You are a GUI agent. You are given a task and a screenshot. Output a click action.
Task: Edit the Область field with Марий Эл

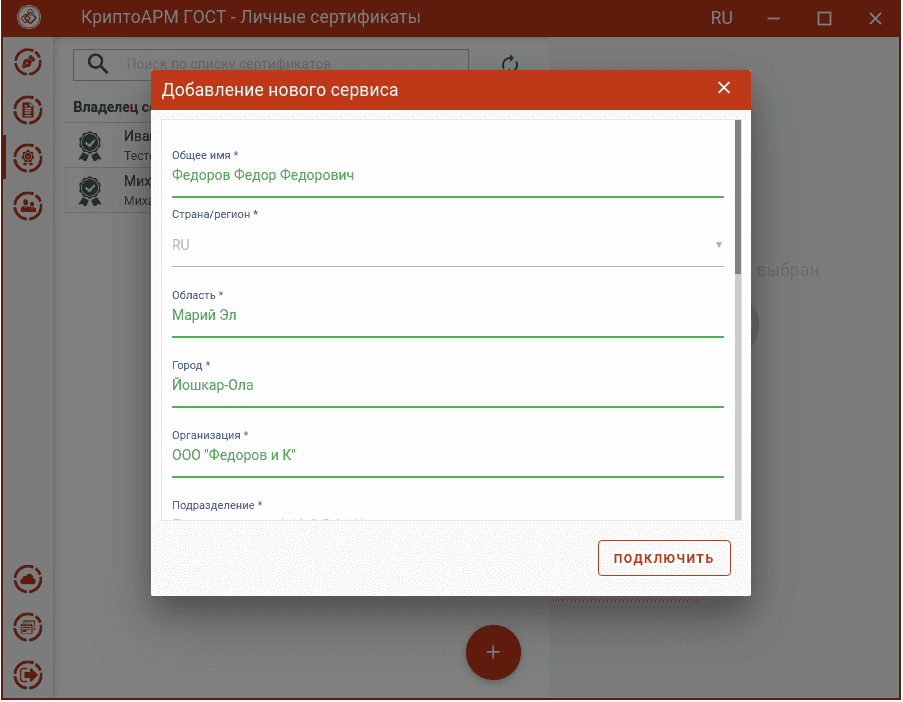447,315
